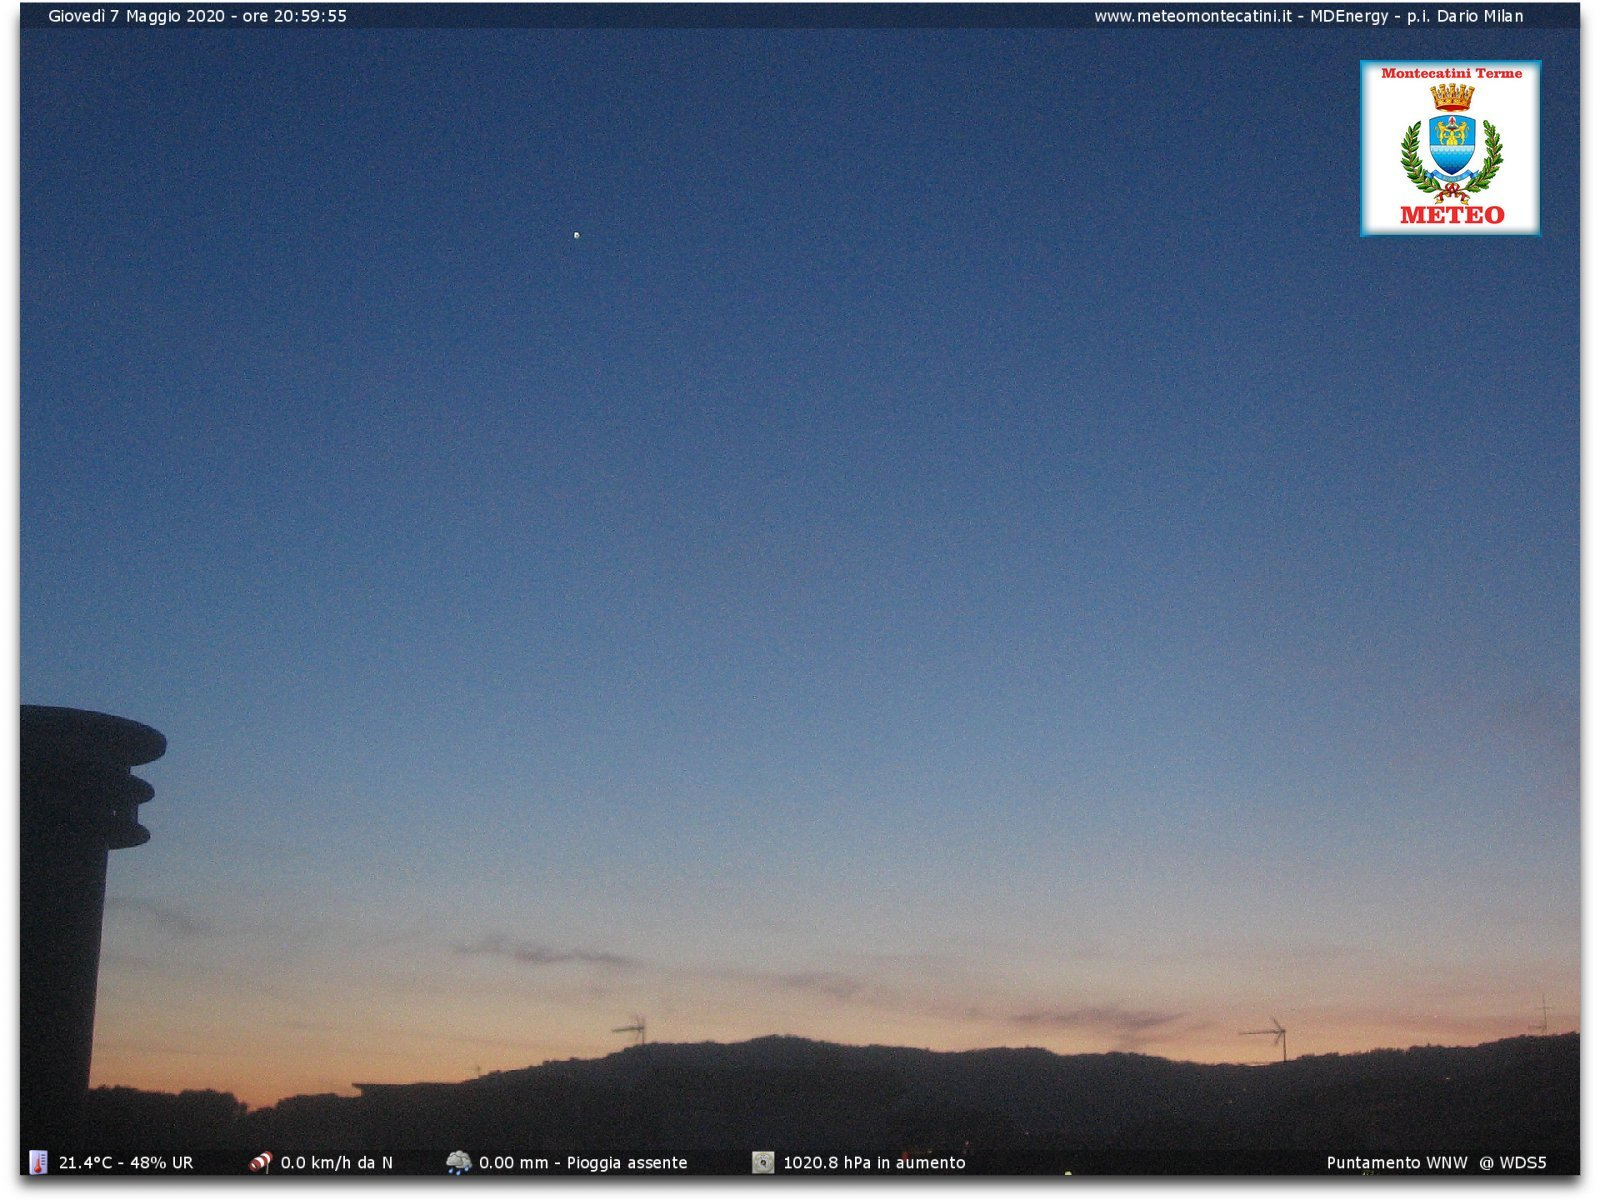
Task: Click the Montecatini Terme Meteo logo
Action: pos(1450,148)
